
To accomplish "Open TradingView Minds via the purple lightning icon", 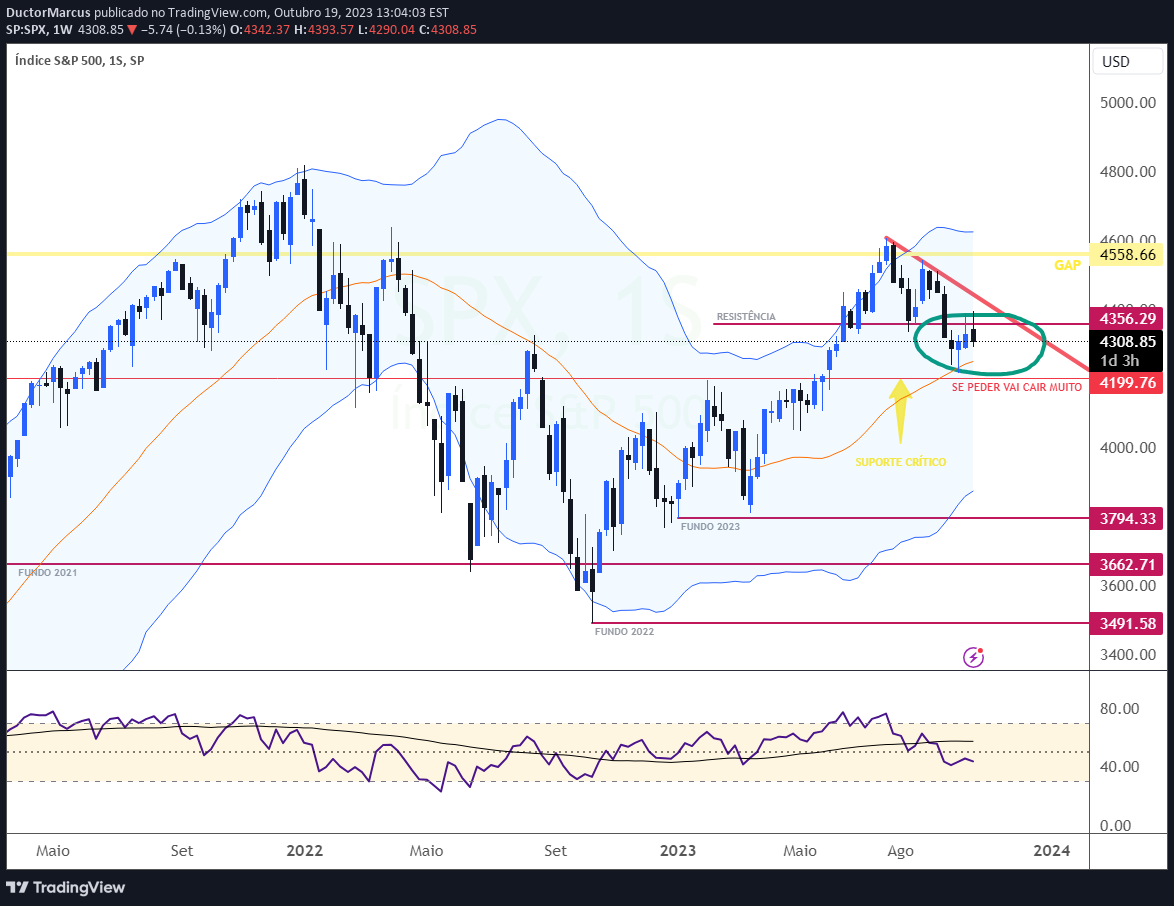I will tap(973, 657).
